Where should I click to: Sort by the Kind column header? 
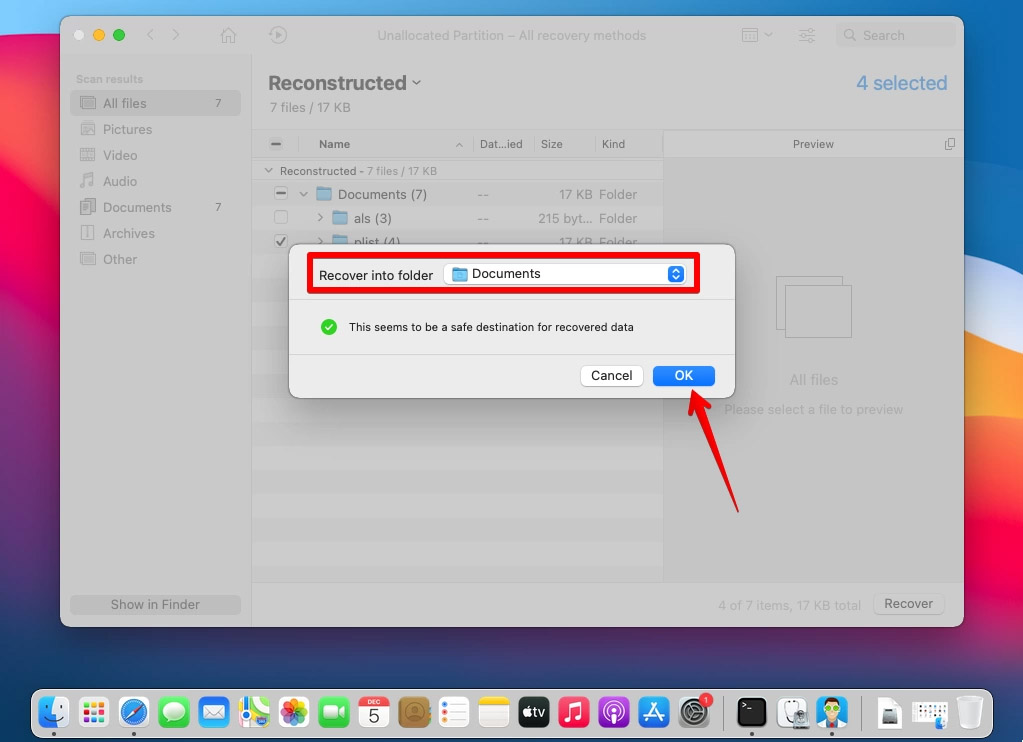(613, 144)
